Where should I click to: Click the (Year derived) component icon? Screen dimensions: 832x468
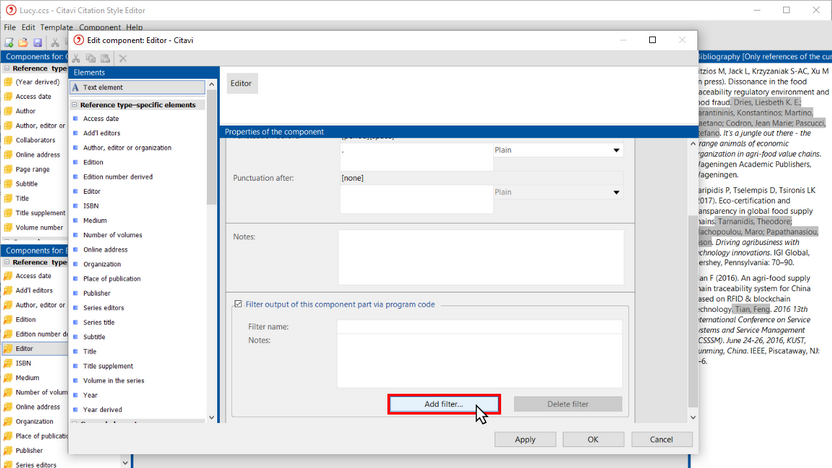pos(8,82)
